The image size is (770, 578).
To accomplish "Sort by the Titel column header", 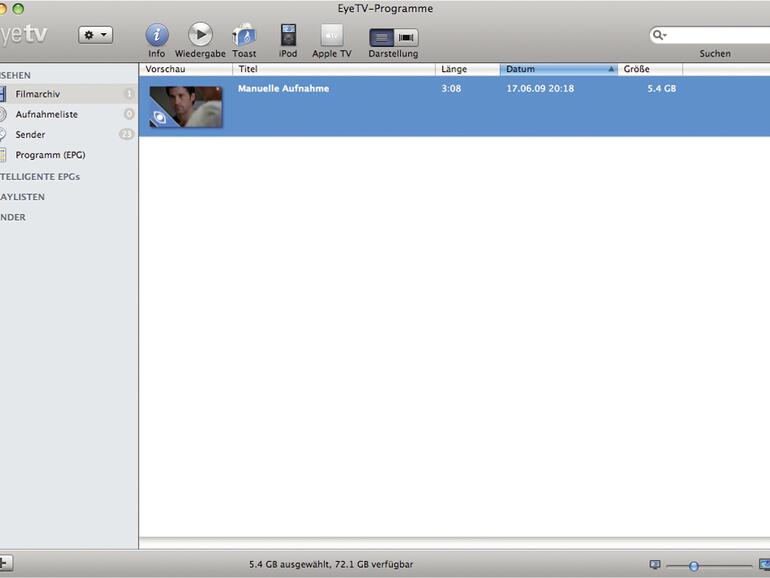I will (x=334, y=69).
